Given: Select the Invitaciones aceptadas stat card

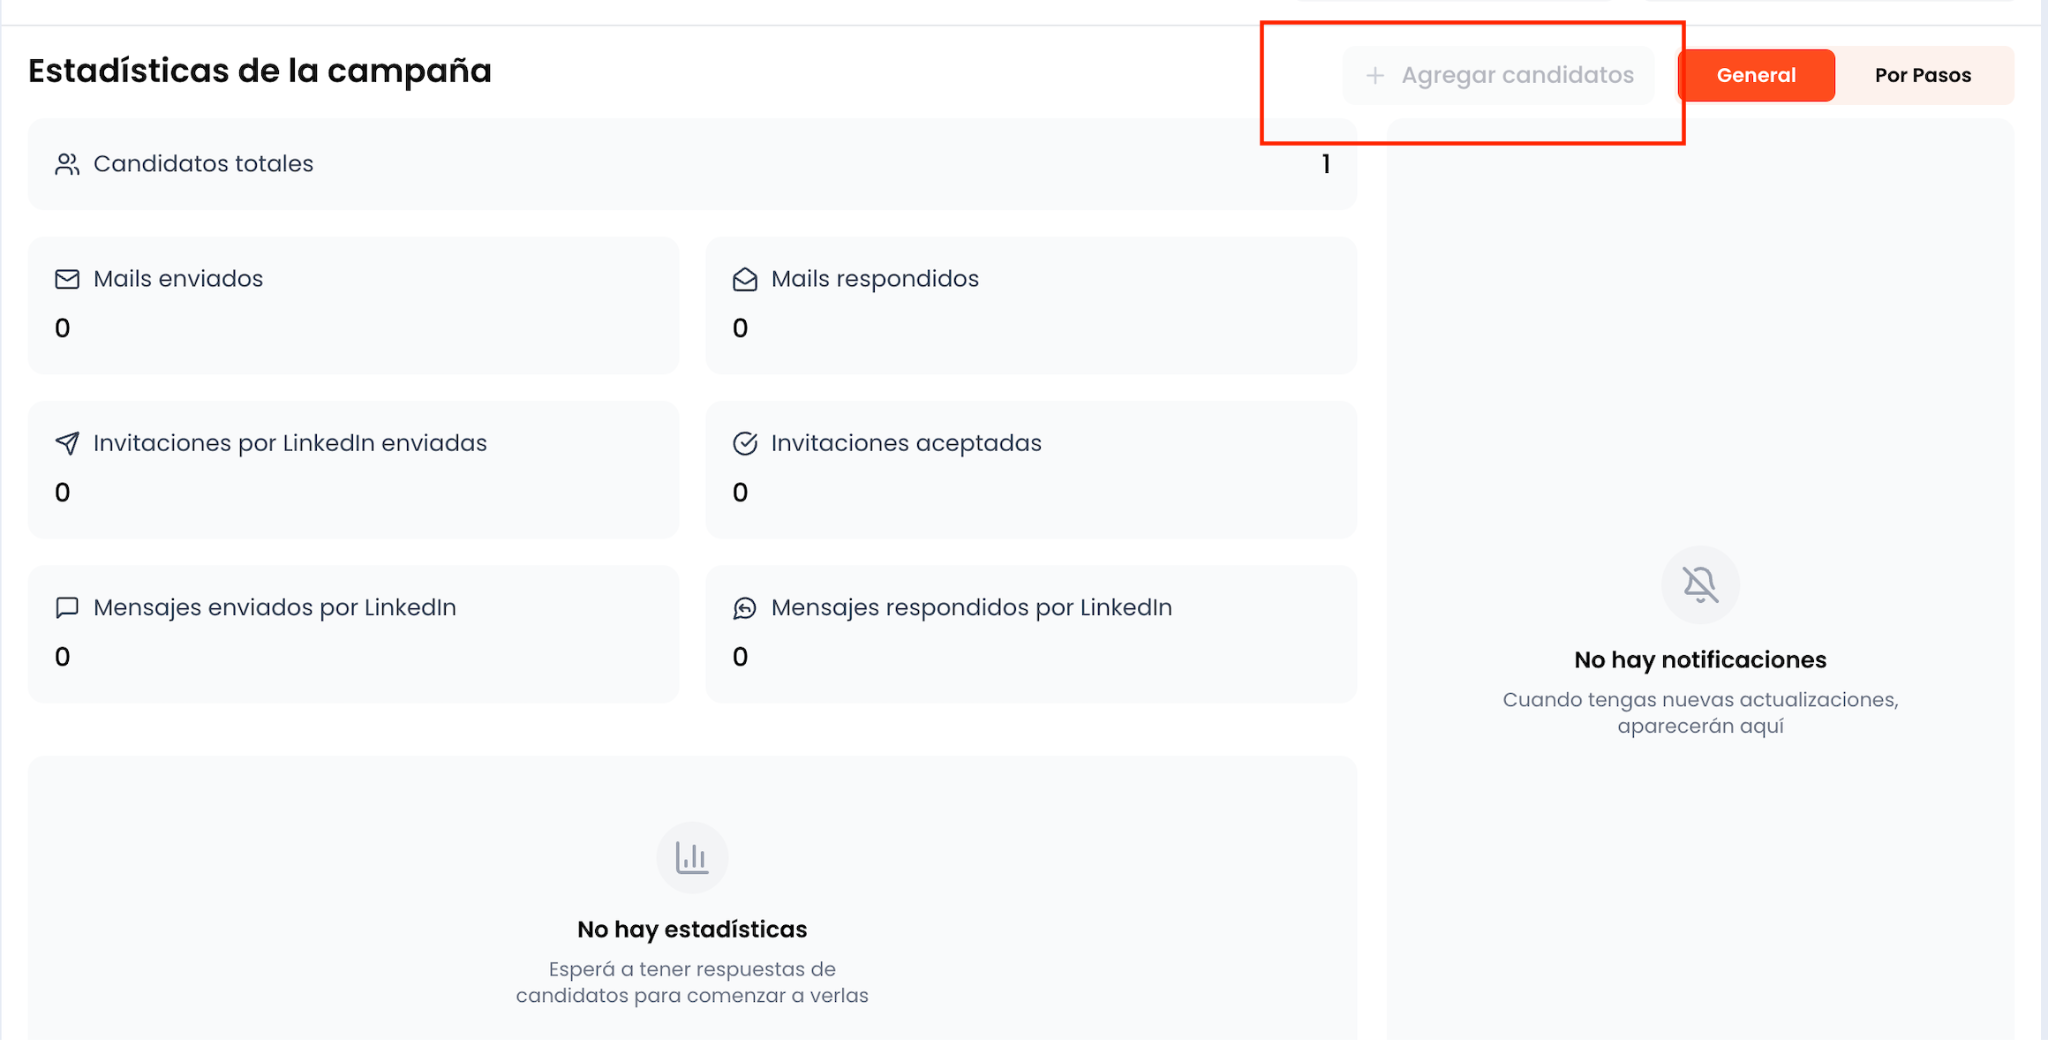Looking at the screenshot, I should [x=1031, y=470].
